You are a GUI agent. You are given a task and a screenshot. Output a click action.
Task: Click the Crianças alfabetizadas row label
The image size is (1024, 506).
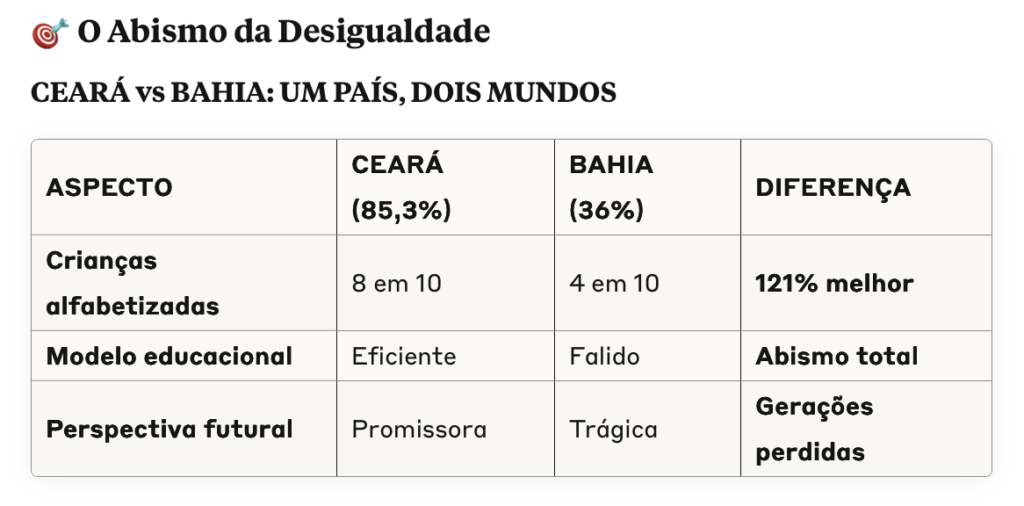coord(133,283)
